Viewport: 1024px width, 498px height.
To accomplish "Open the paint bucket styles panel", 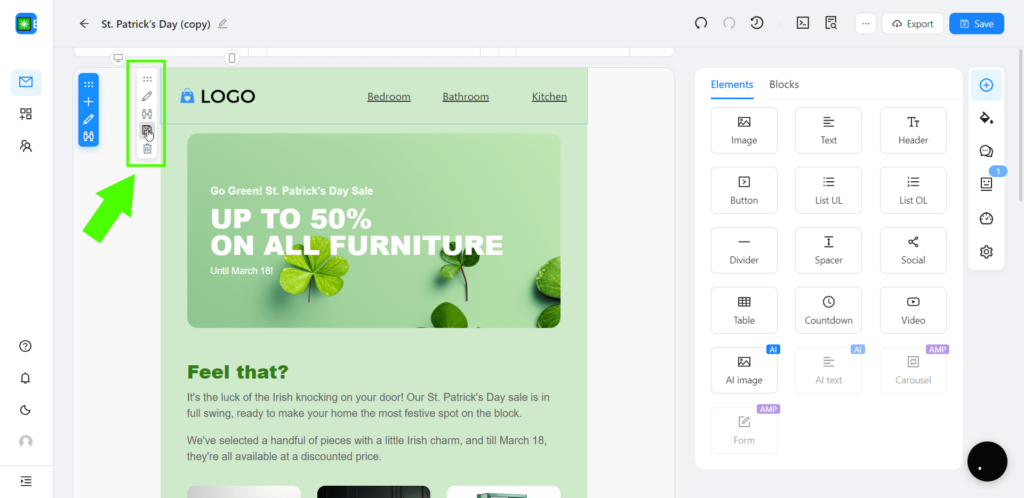I will (x=986, y=118).
